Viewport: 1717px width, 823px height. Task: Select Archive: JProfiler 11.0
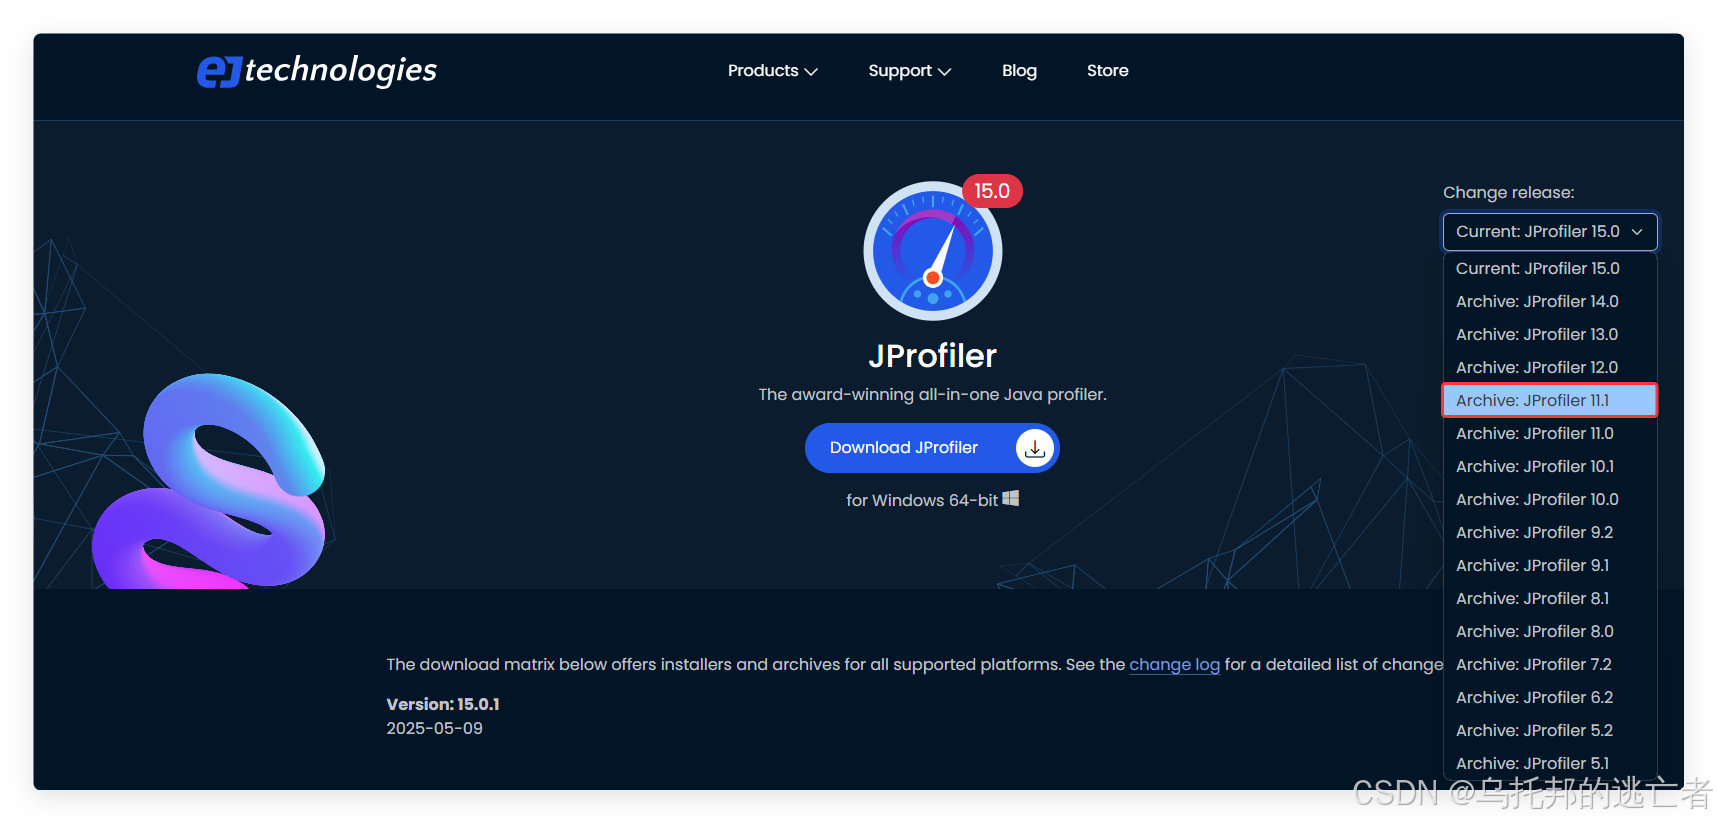click(x=1550, y=434)
